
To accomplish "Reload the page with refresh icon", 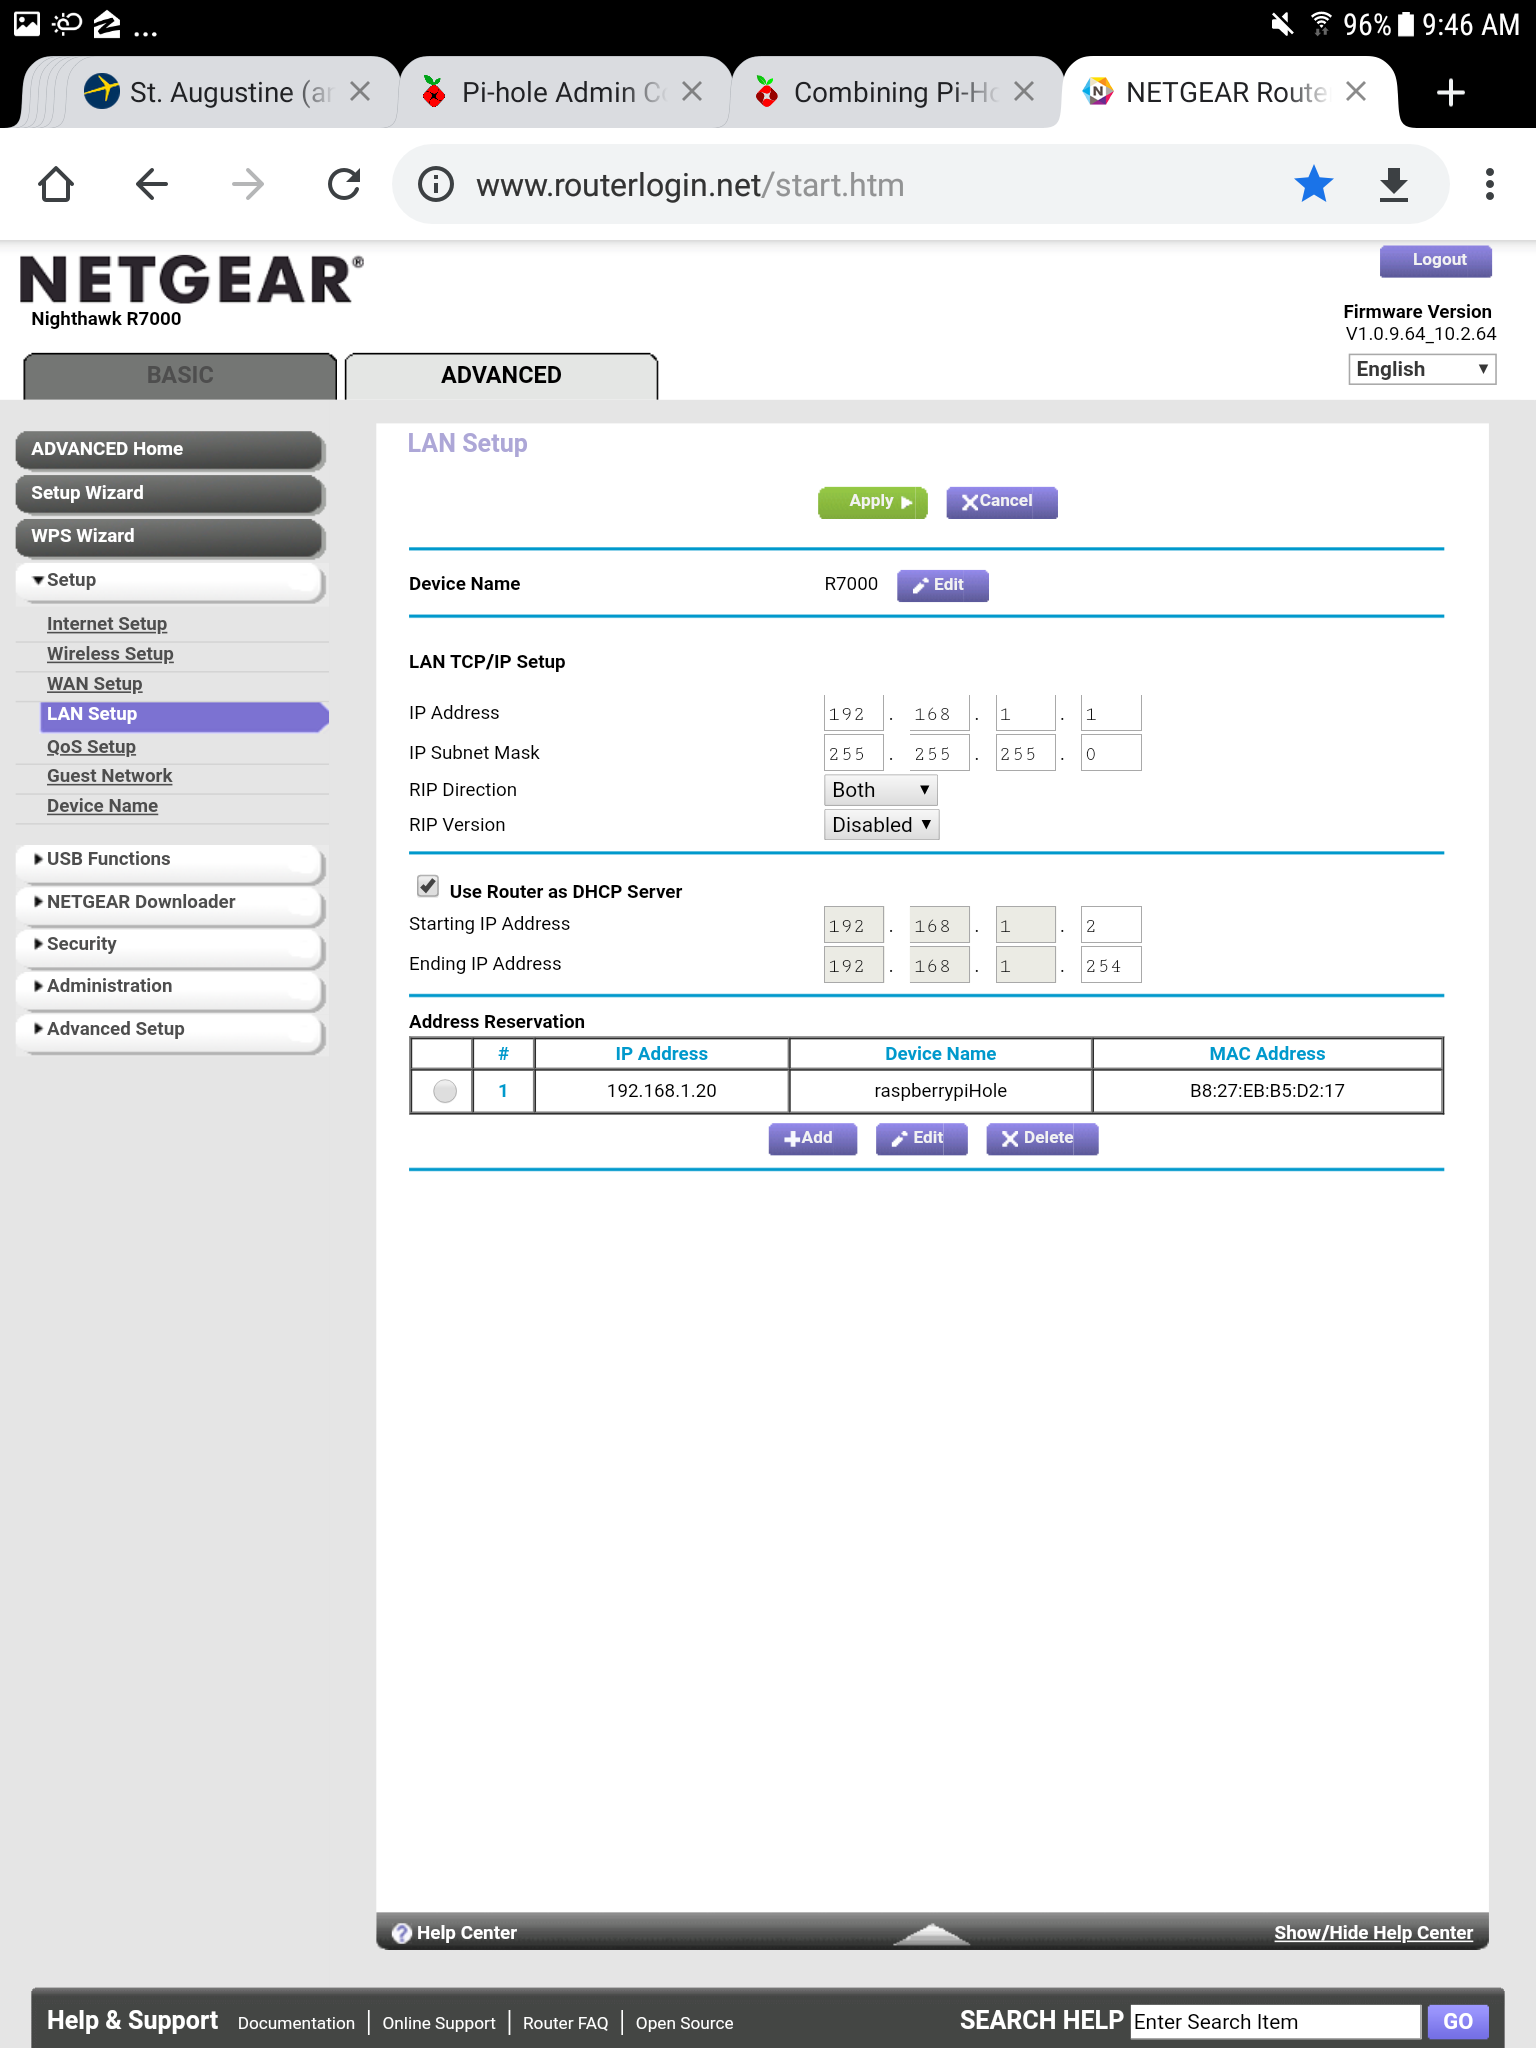I will click(x=344, y=185).
